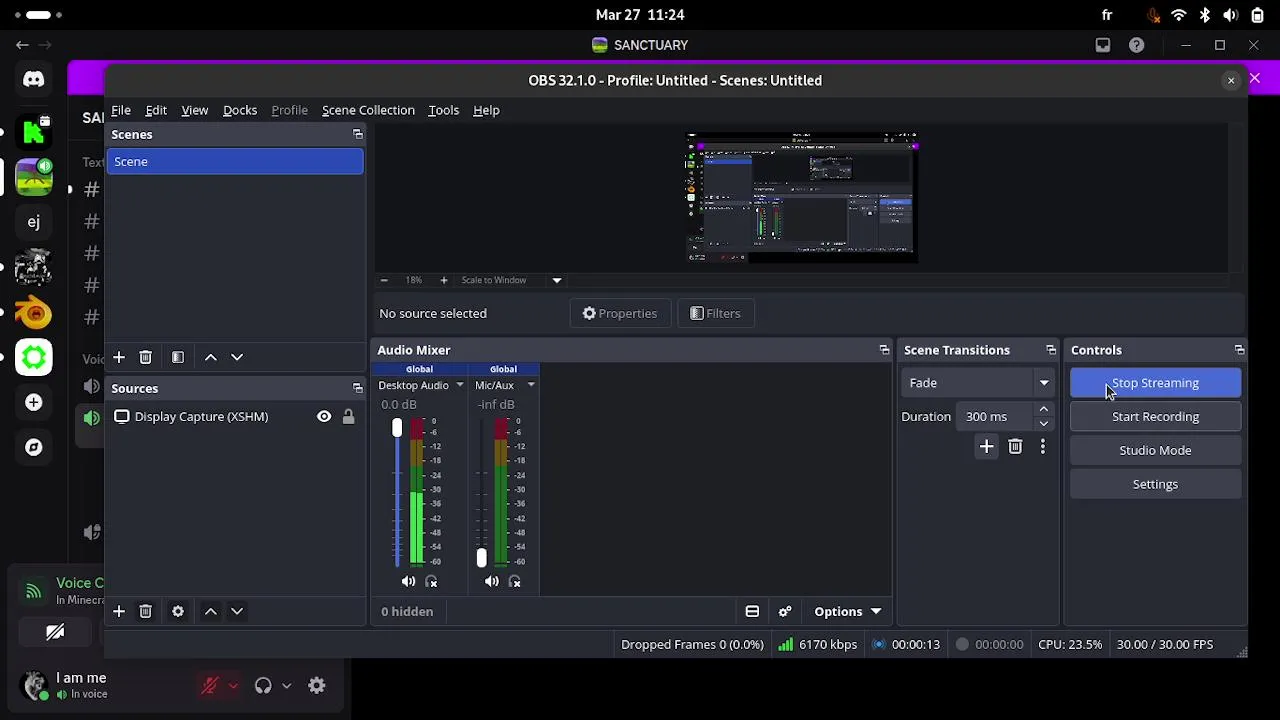Add a new source with plus icon

[x=118, y=611]
